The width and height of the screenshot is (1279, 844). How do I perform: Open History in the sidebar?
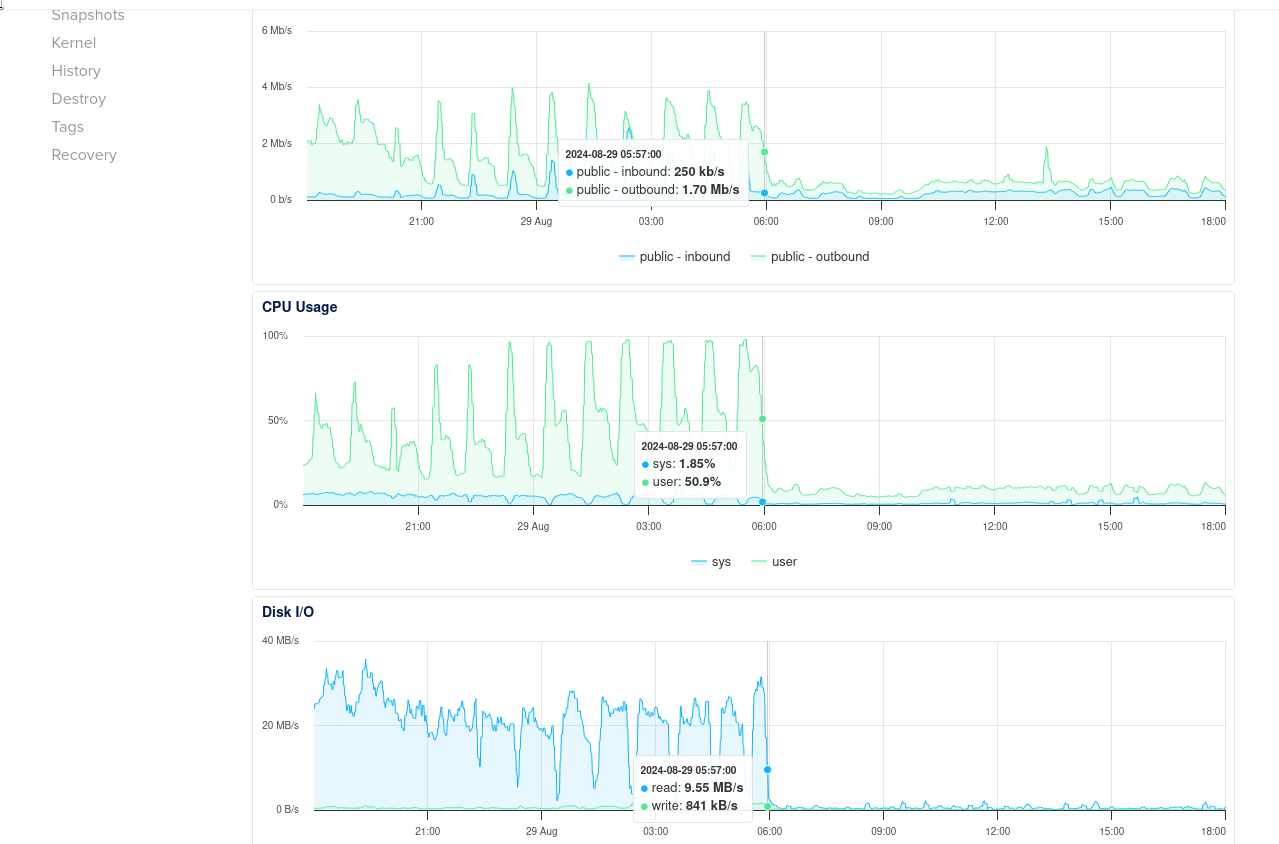point(76,71)
